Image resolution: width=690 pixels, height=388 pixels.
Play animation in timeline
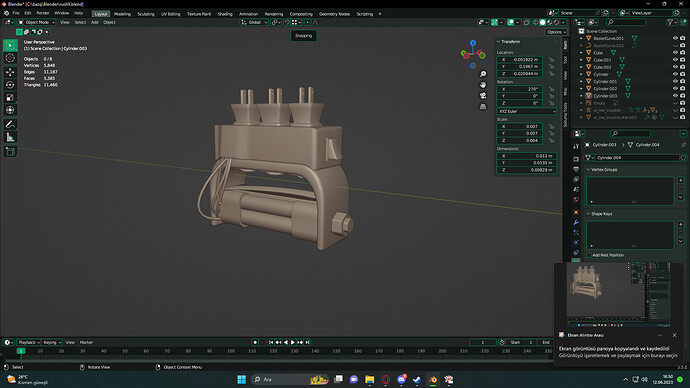[x=293, y=342]
